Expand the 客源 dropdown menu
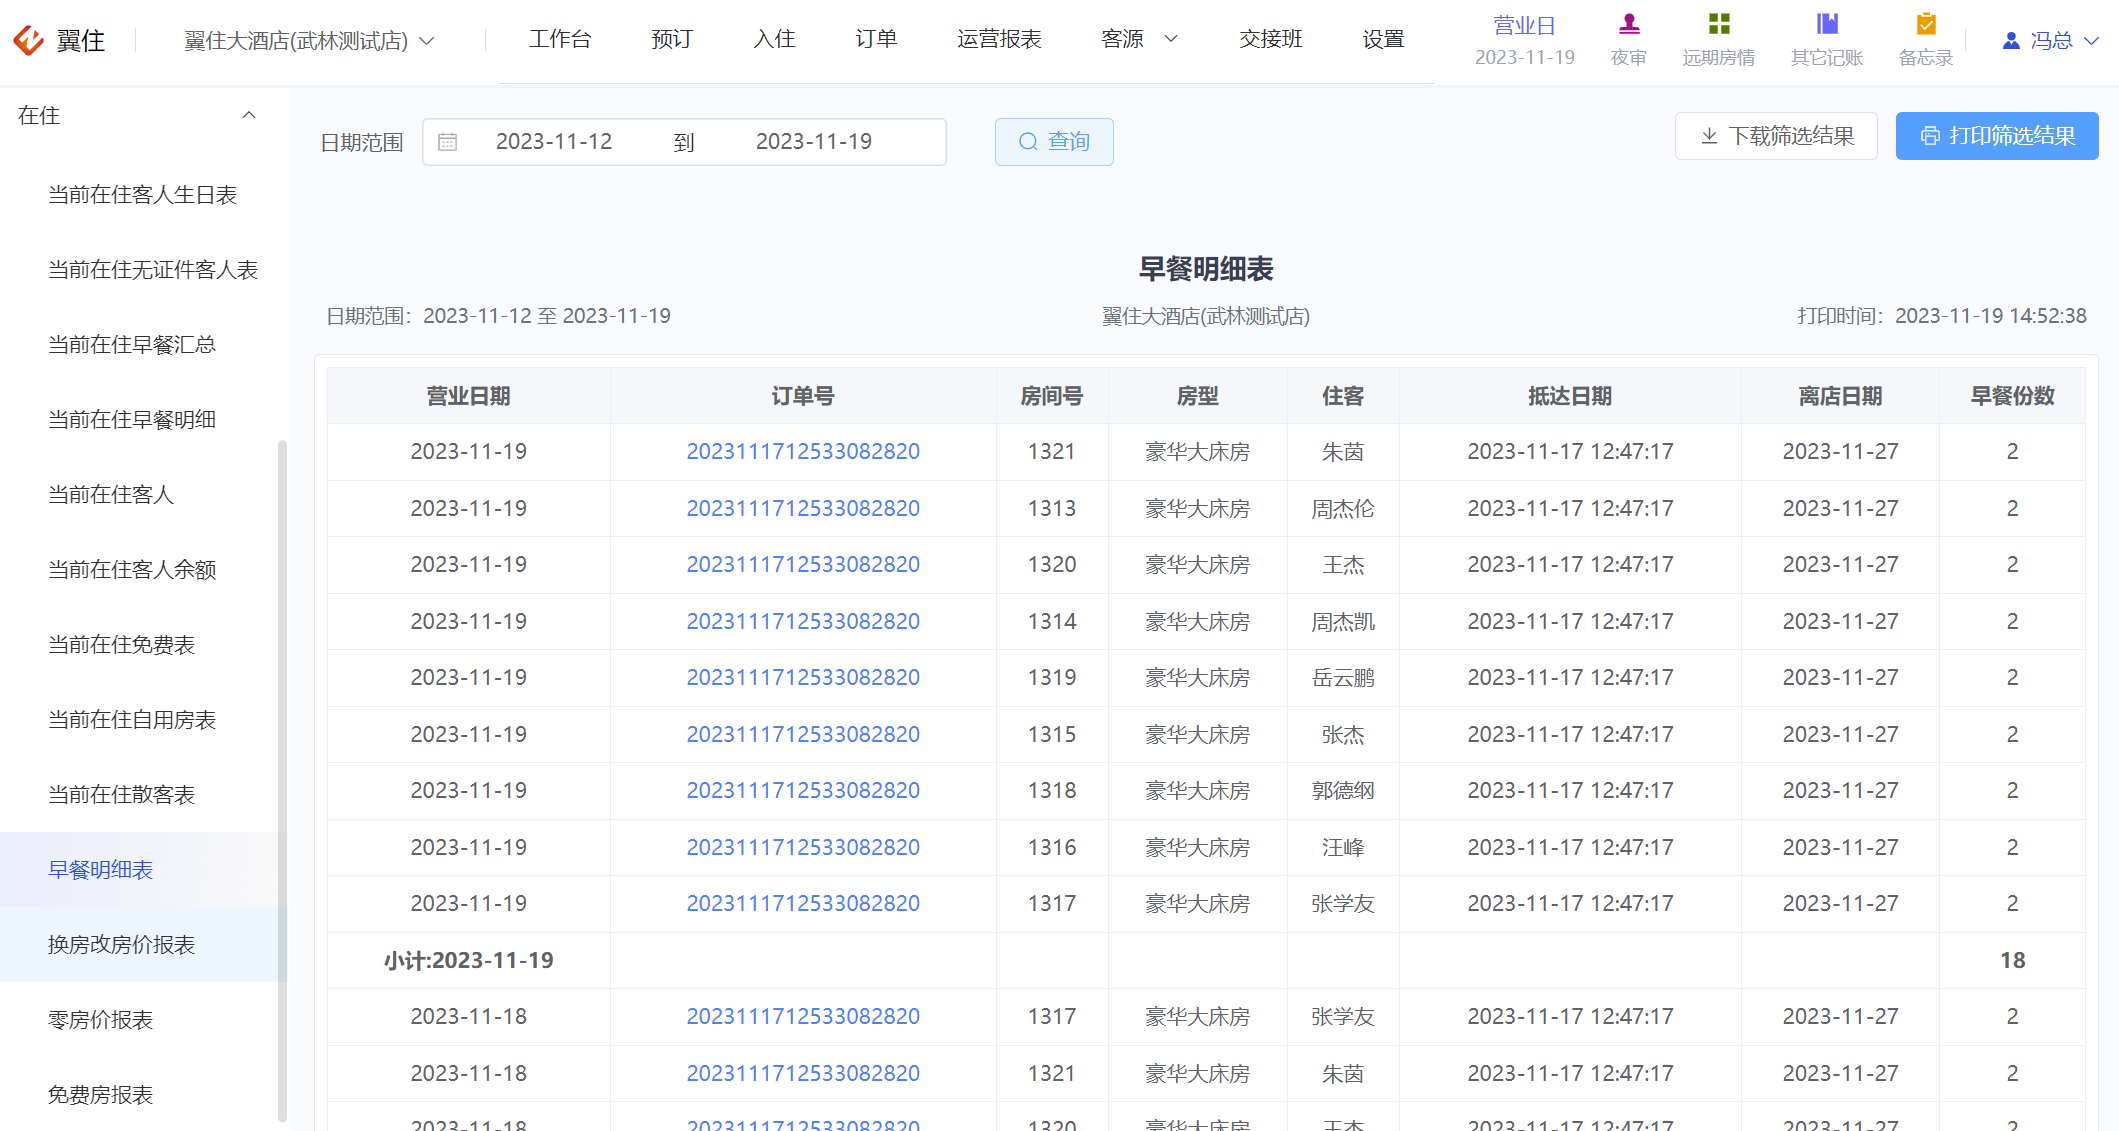2119x1131 pixels. [1139, 39]
